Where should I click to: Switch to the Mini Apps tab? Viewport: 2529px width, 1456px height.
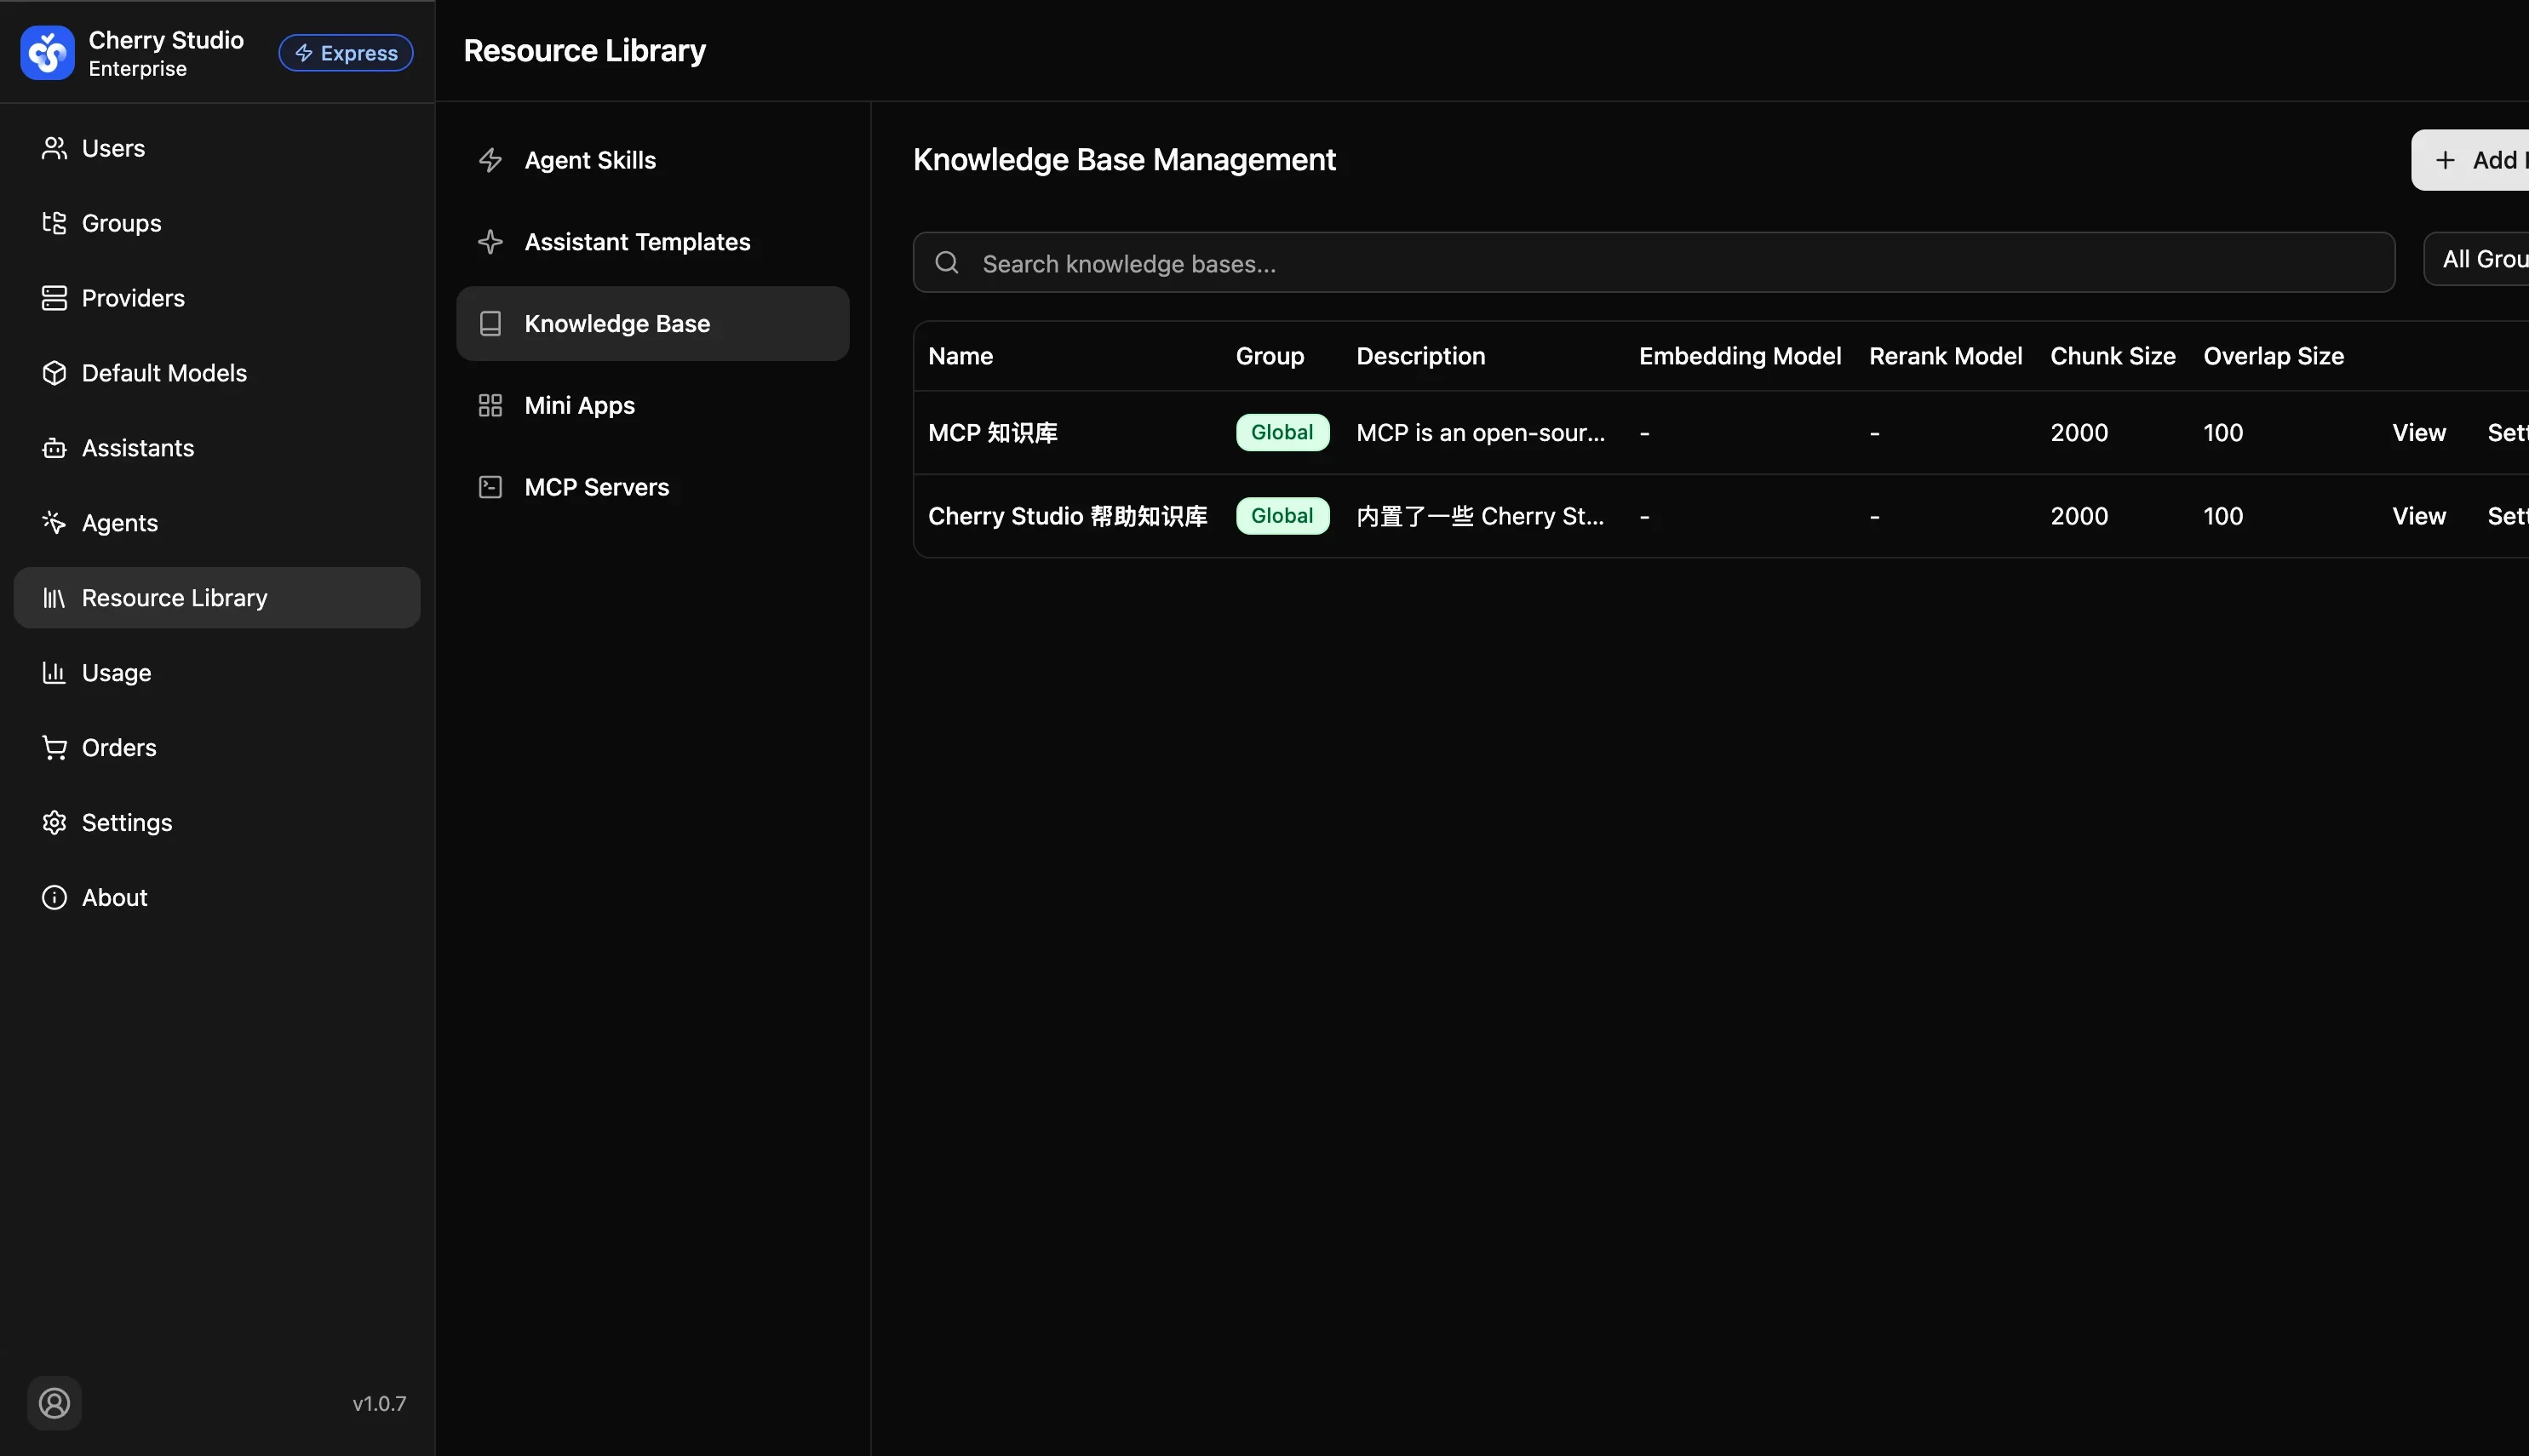coord(653,406)
